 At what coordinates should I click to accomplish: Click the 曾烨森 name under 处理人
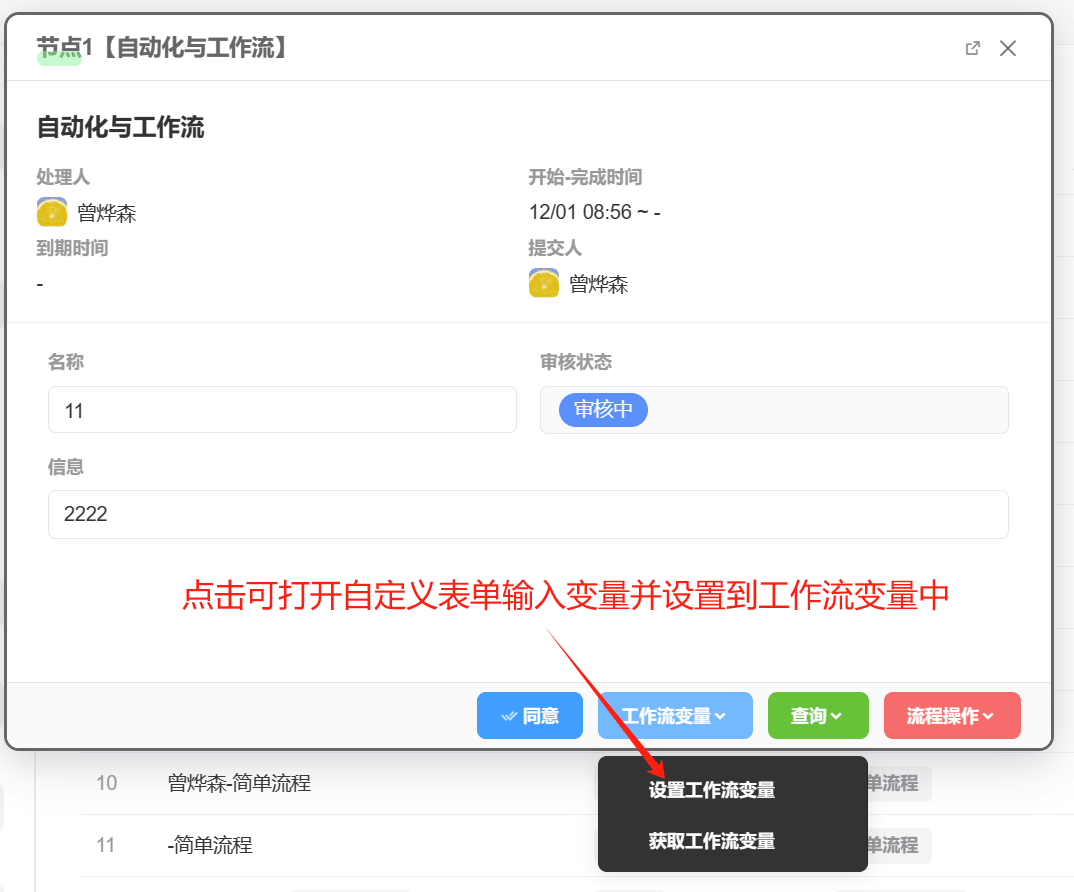pyautogui.click(x=106, y=213)
